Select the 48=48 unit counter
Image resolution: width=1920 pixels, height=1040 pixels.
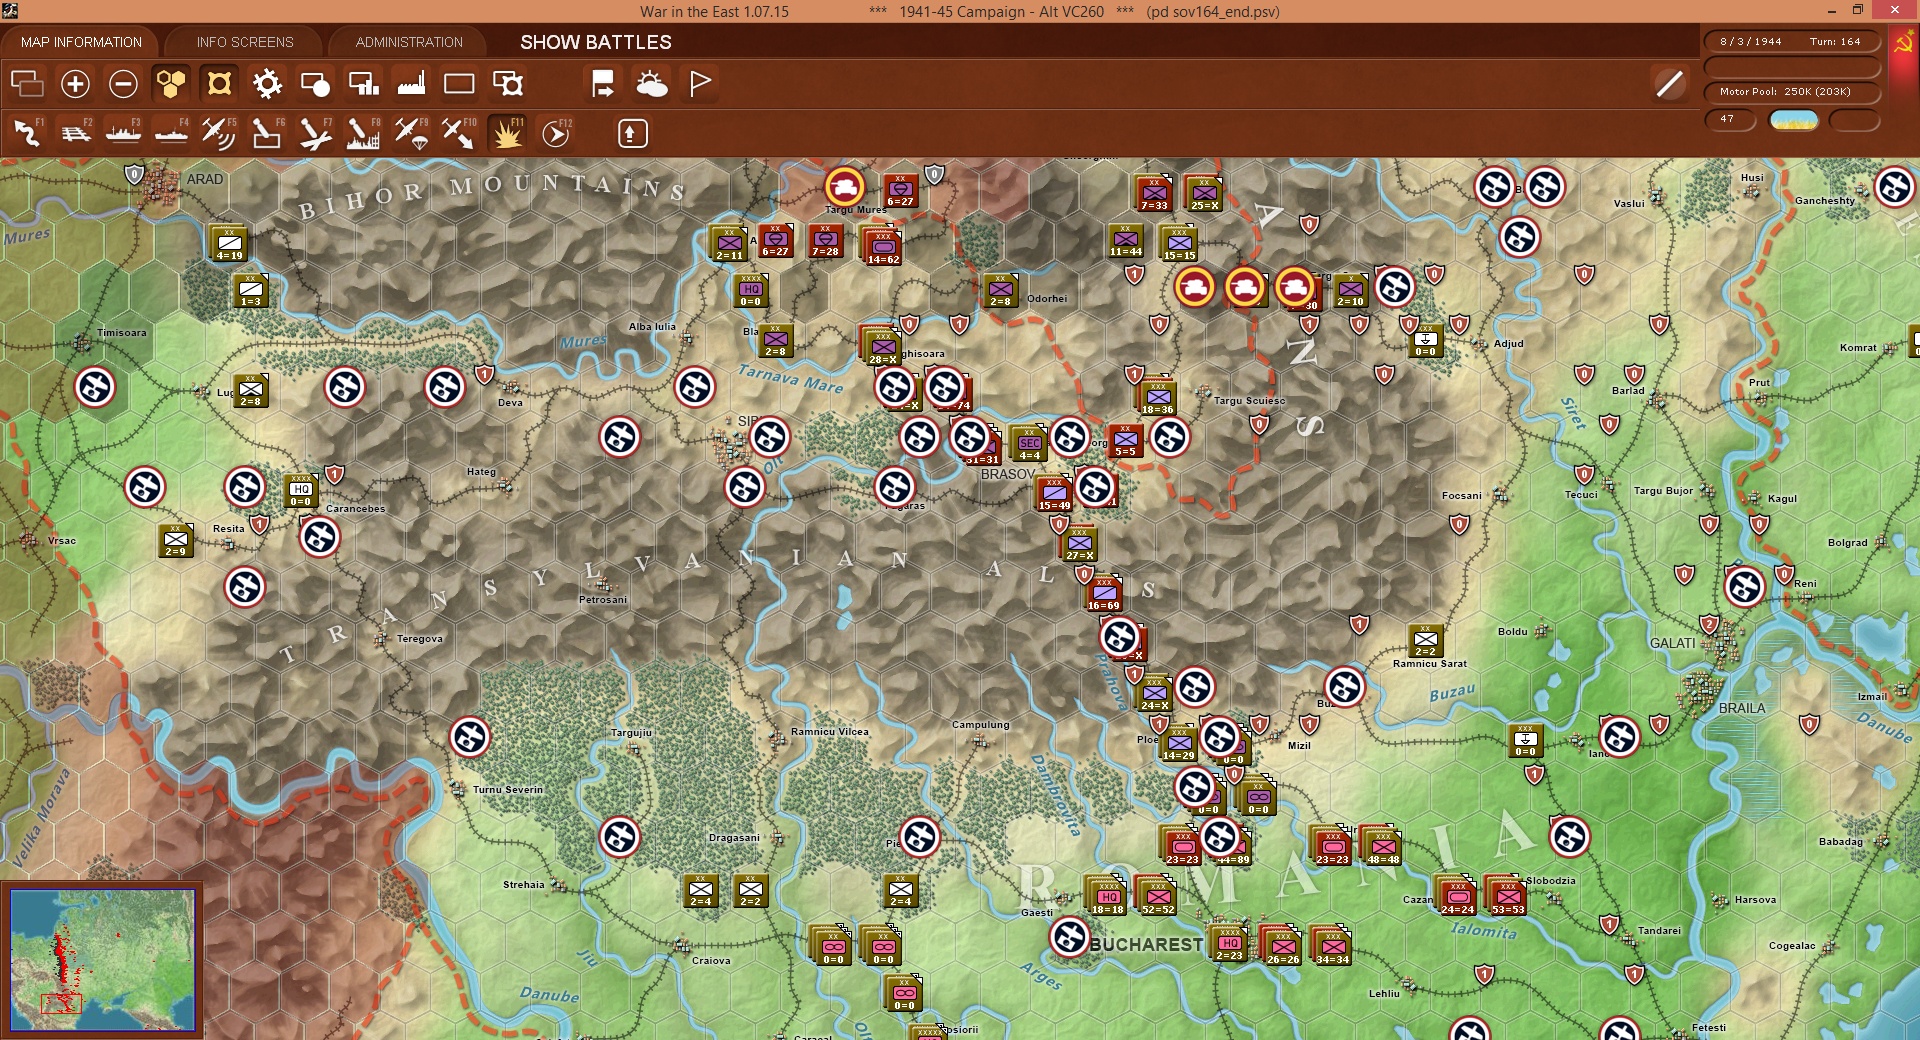1383,847
